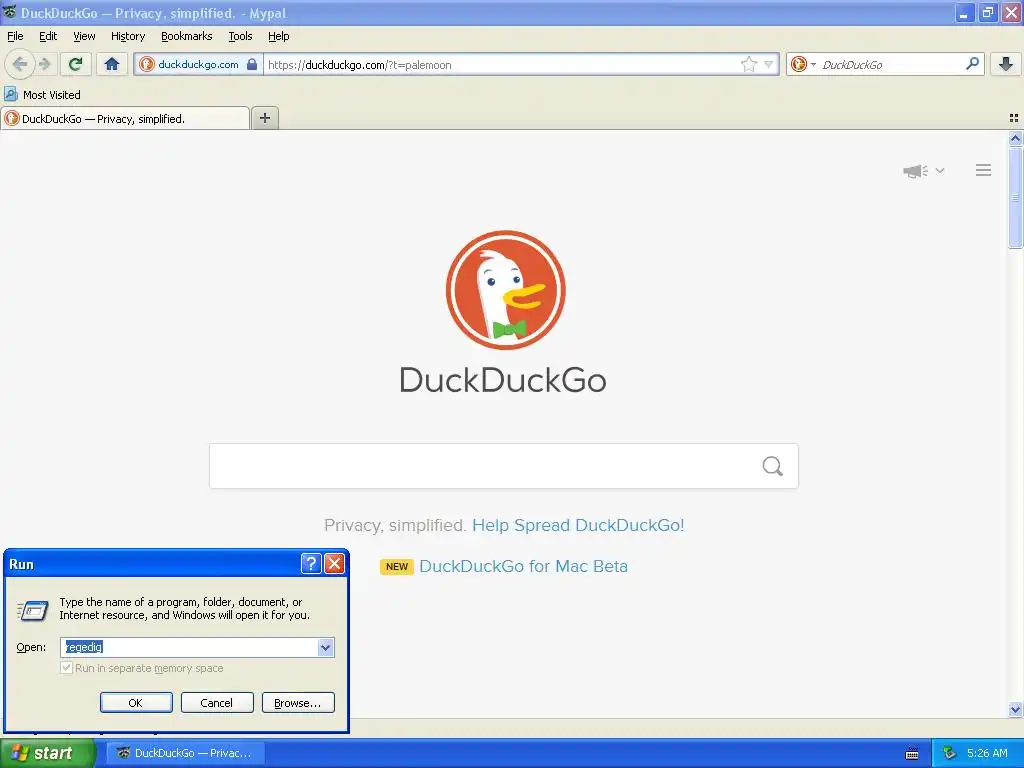Screen dimensions: 1024x768
Task: Open the Edit menu
Action: tap(48, 37)
